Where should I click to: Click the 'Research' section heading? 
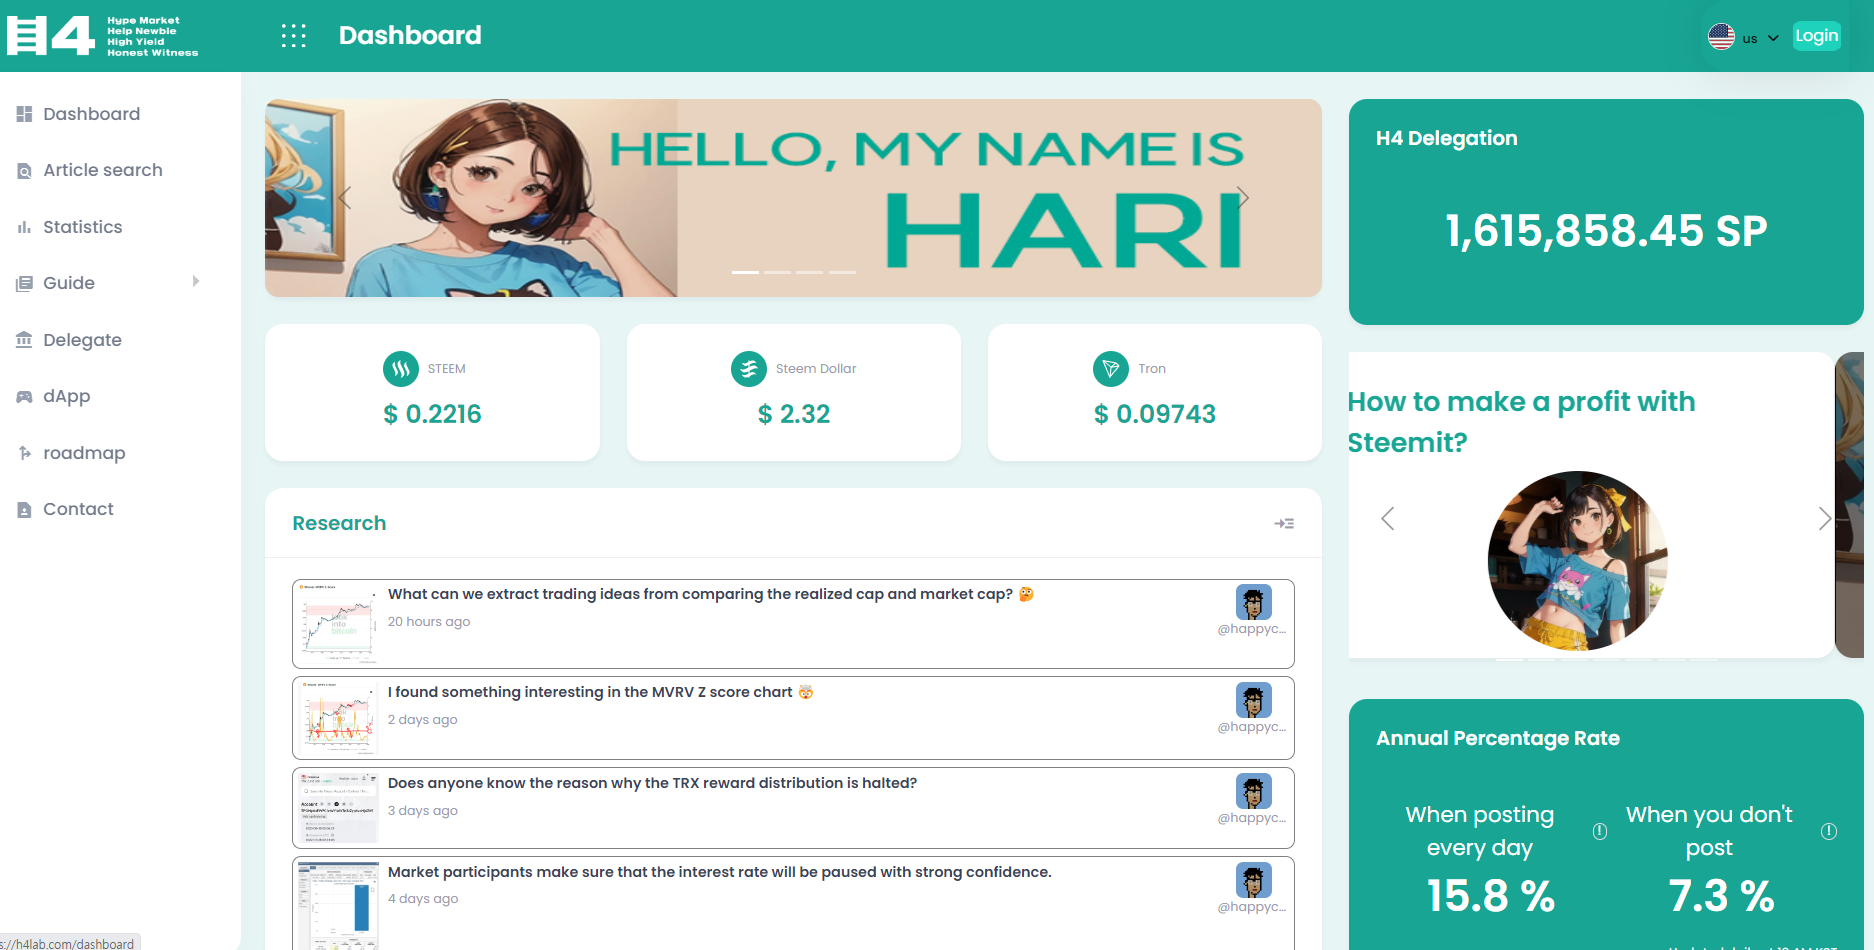point(339,523)
